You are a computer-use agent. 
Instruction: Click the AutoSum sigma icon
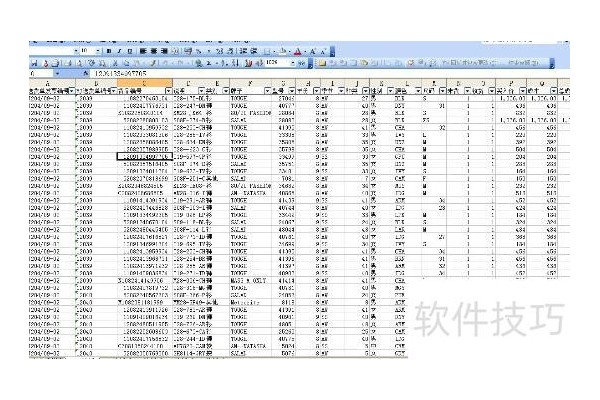click(209, 63)
